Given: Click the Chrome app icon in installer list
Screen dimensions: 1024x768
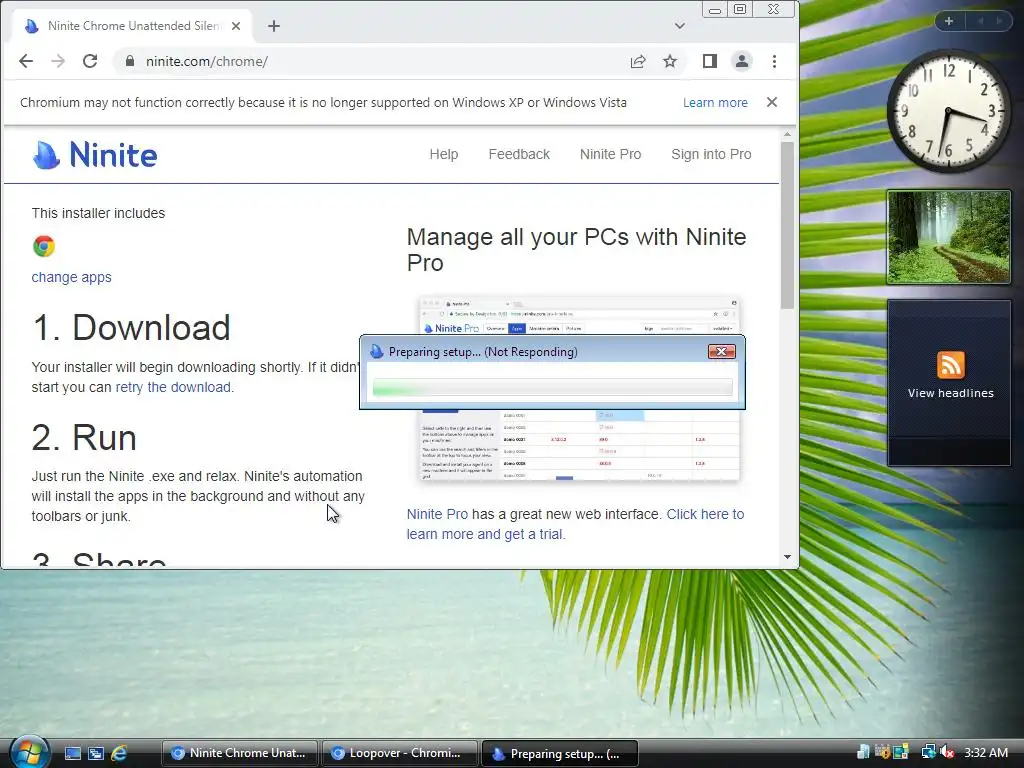Looking at the screenshot, I should click(44, 246).
